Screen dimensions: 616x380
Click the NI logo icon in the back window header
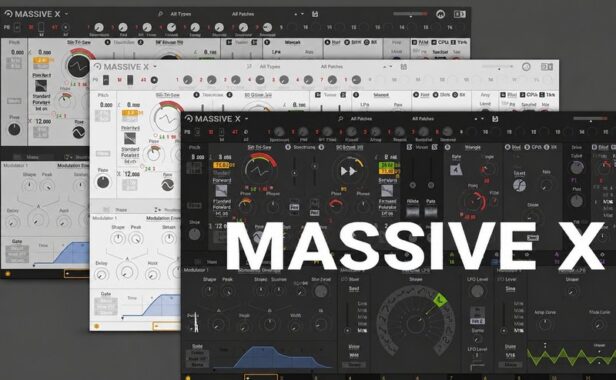pyautogui.click(x=440, y=14)
